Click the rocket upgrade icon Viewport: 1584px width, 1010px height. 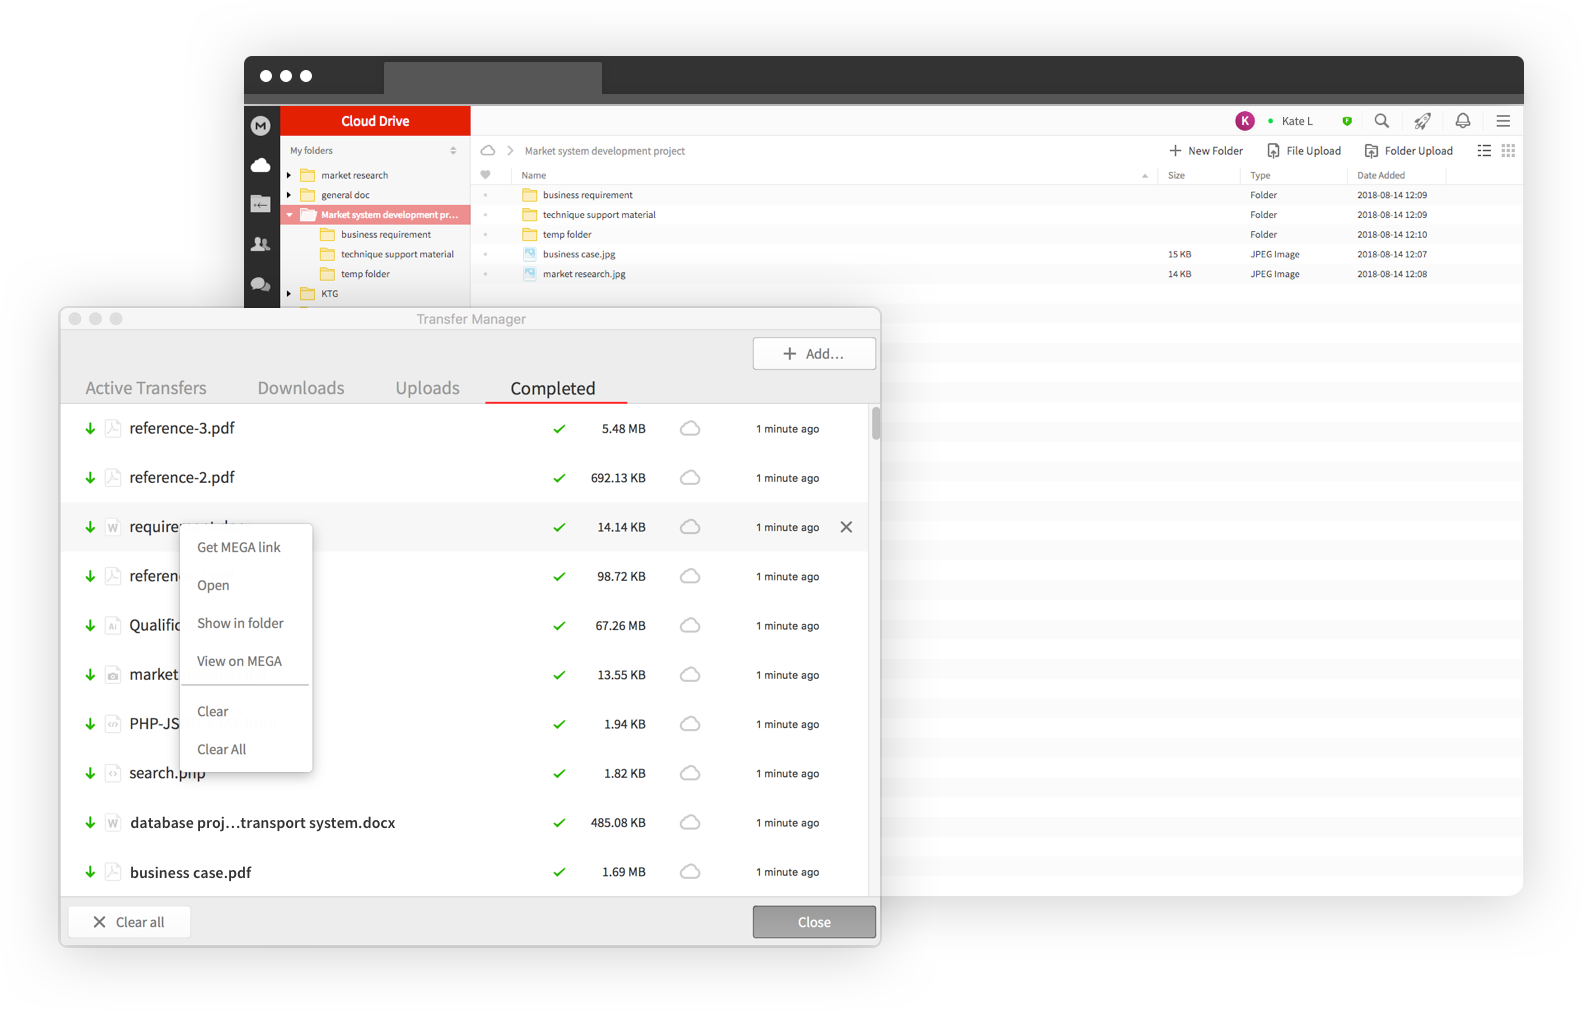[x=1422, y=121]
